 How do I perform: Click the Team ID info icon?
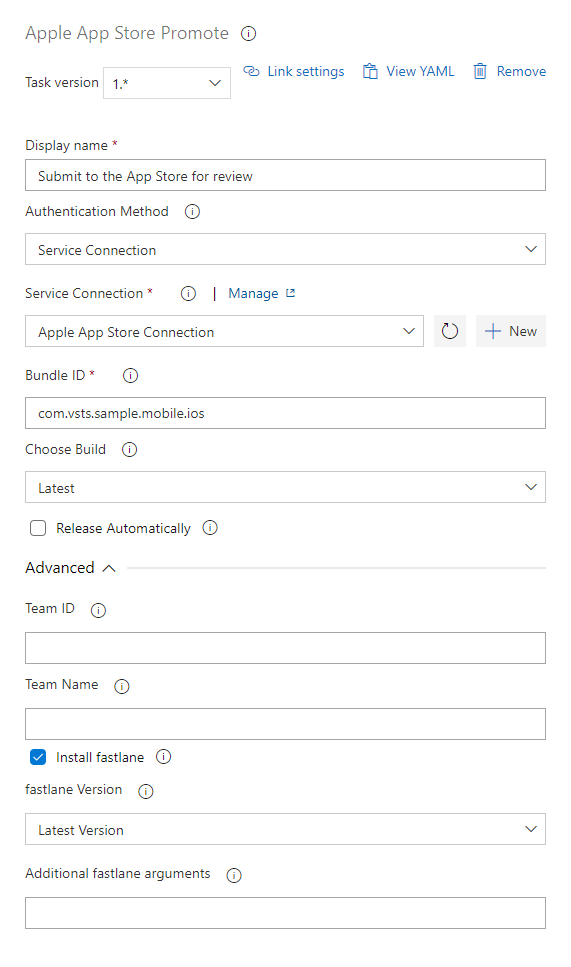[x=98, y=610]
